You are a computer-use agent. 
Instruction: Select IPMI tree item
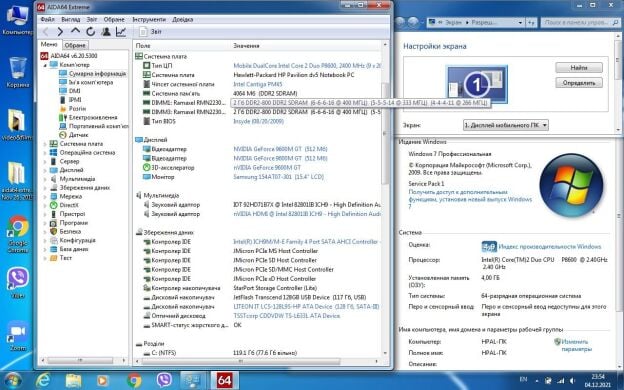tap(70, 100)
